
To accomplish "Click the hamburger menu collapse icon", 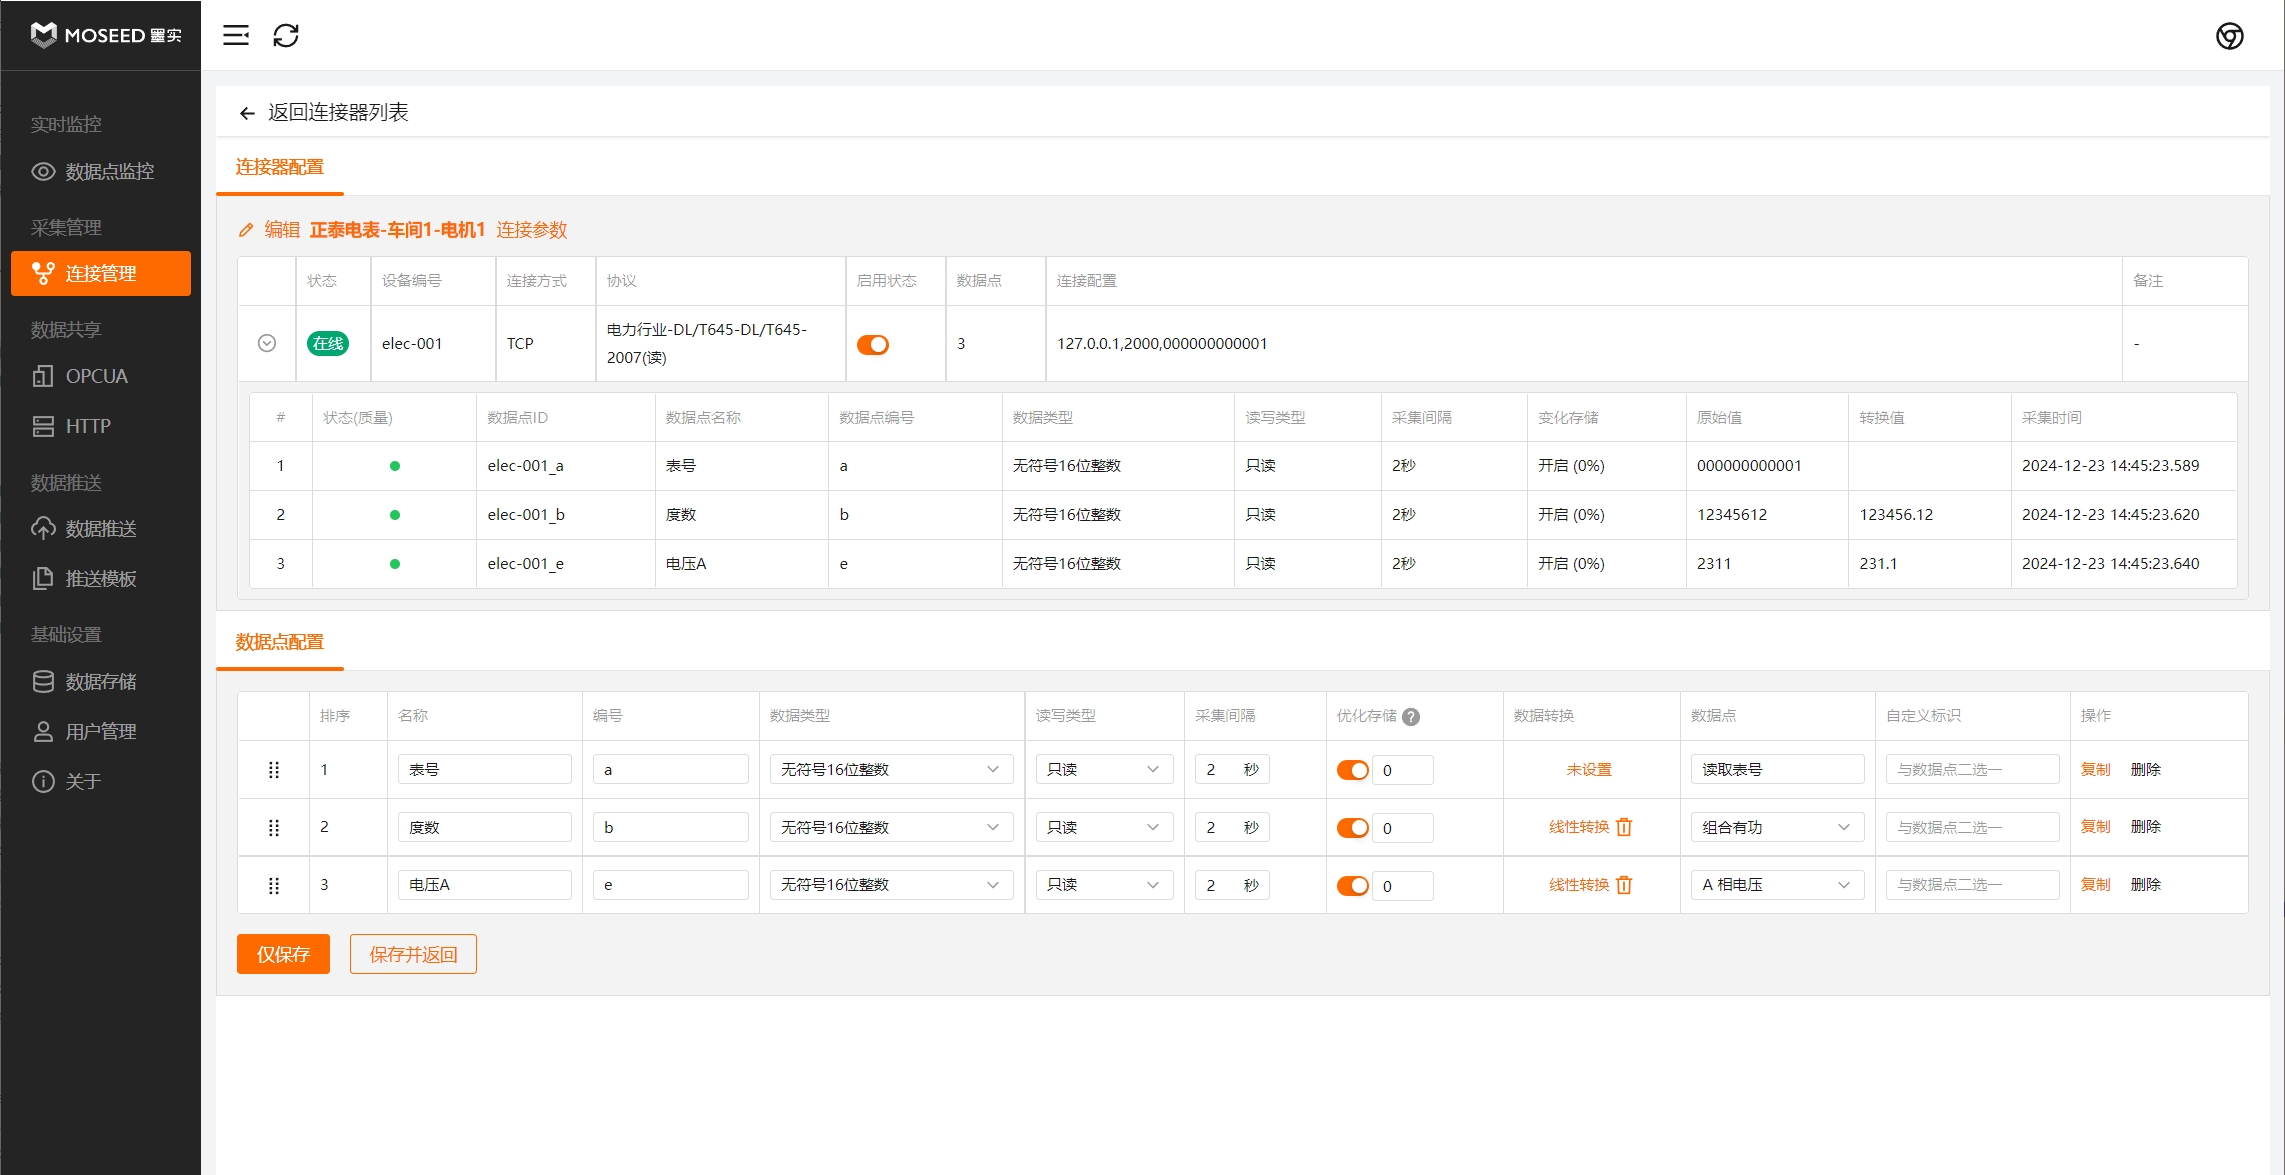I will coord(236,36).
